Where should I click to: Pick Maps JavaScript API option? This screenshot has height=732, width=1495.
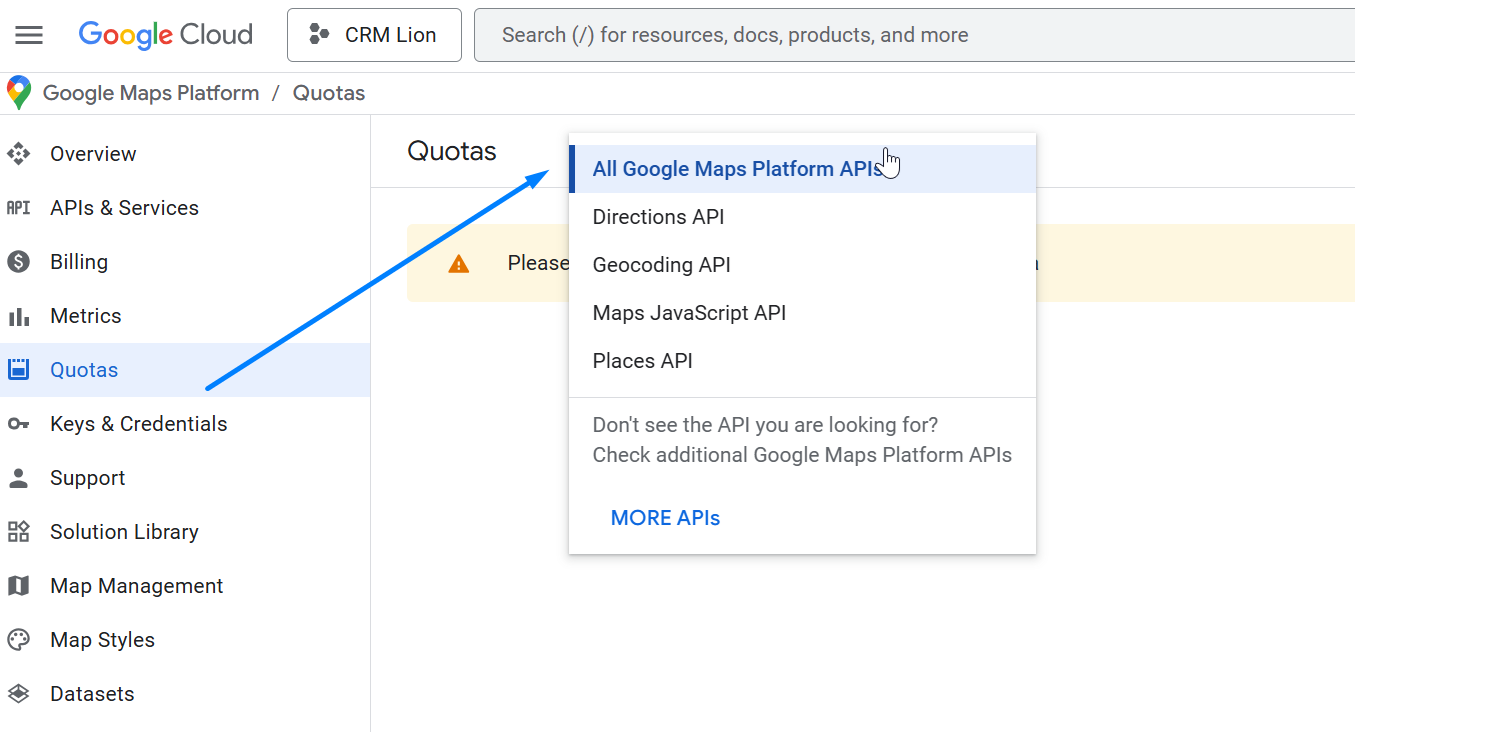tap(689, 313)
